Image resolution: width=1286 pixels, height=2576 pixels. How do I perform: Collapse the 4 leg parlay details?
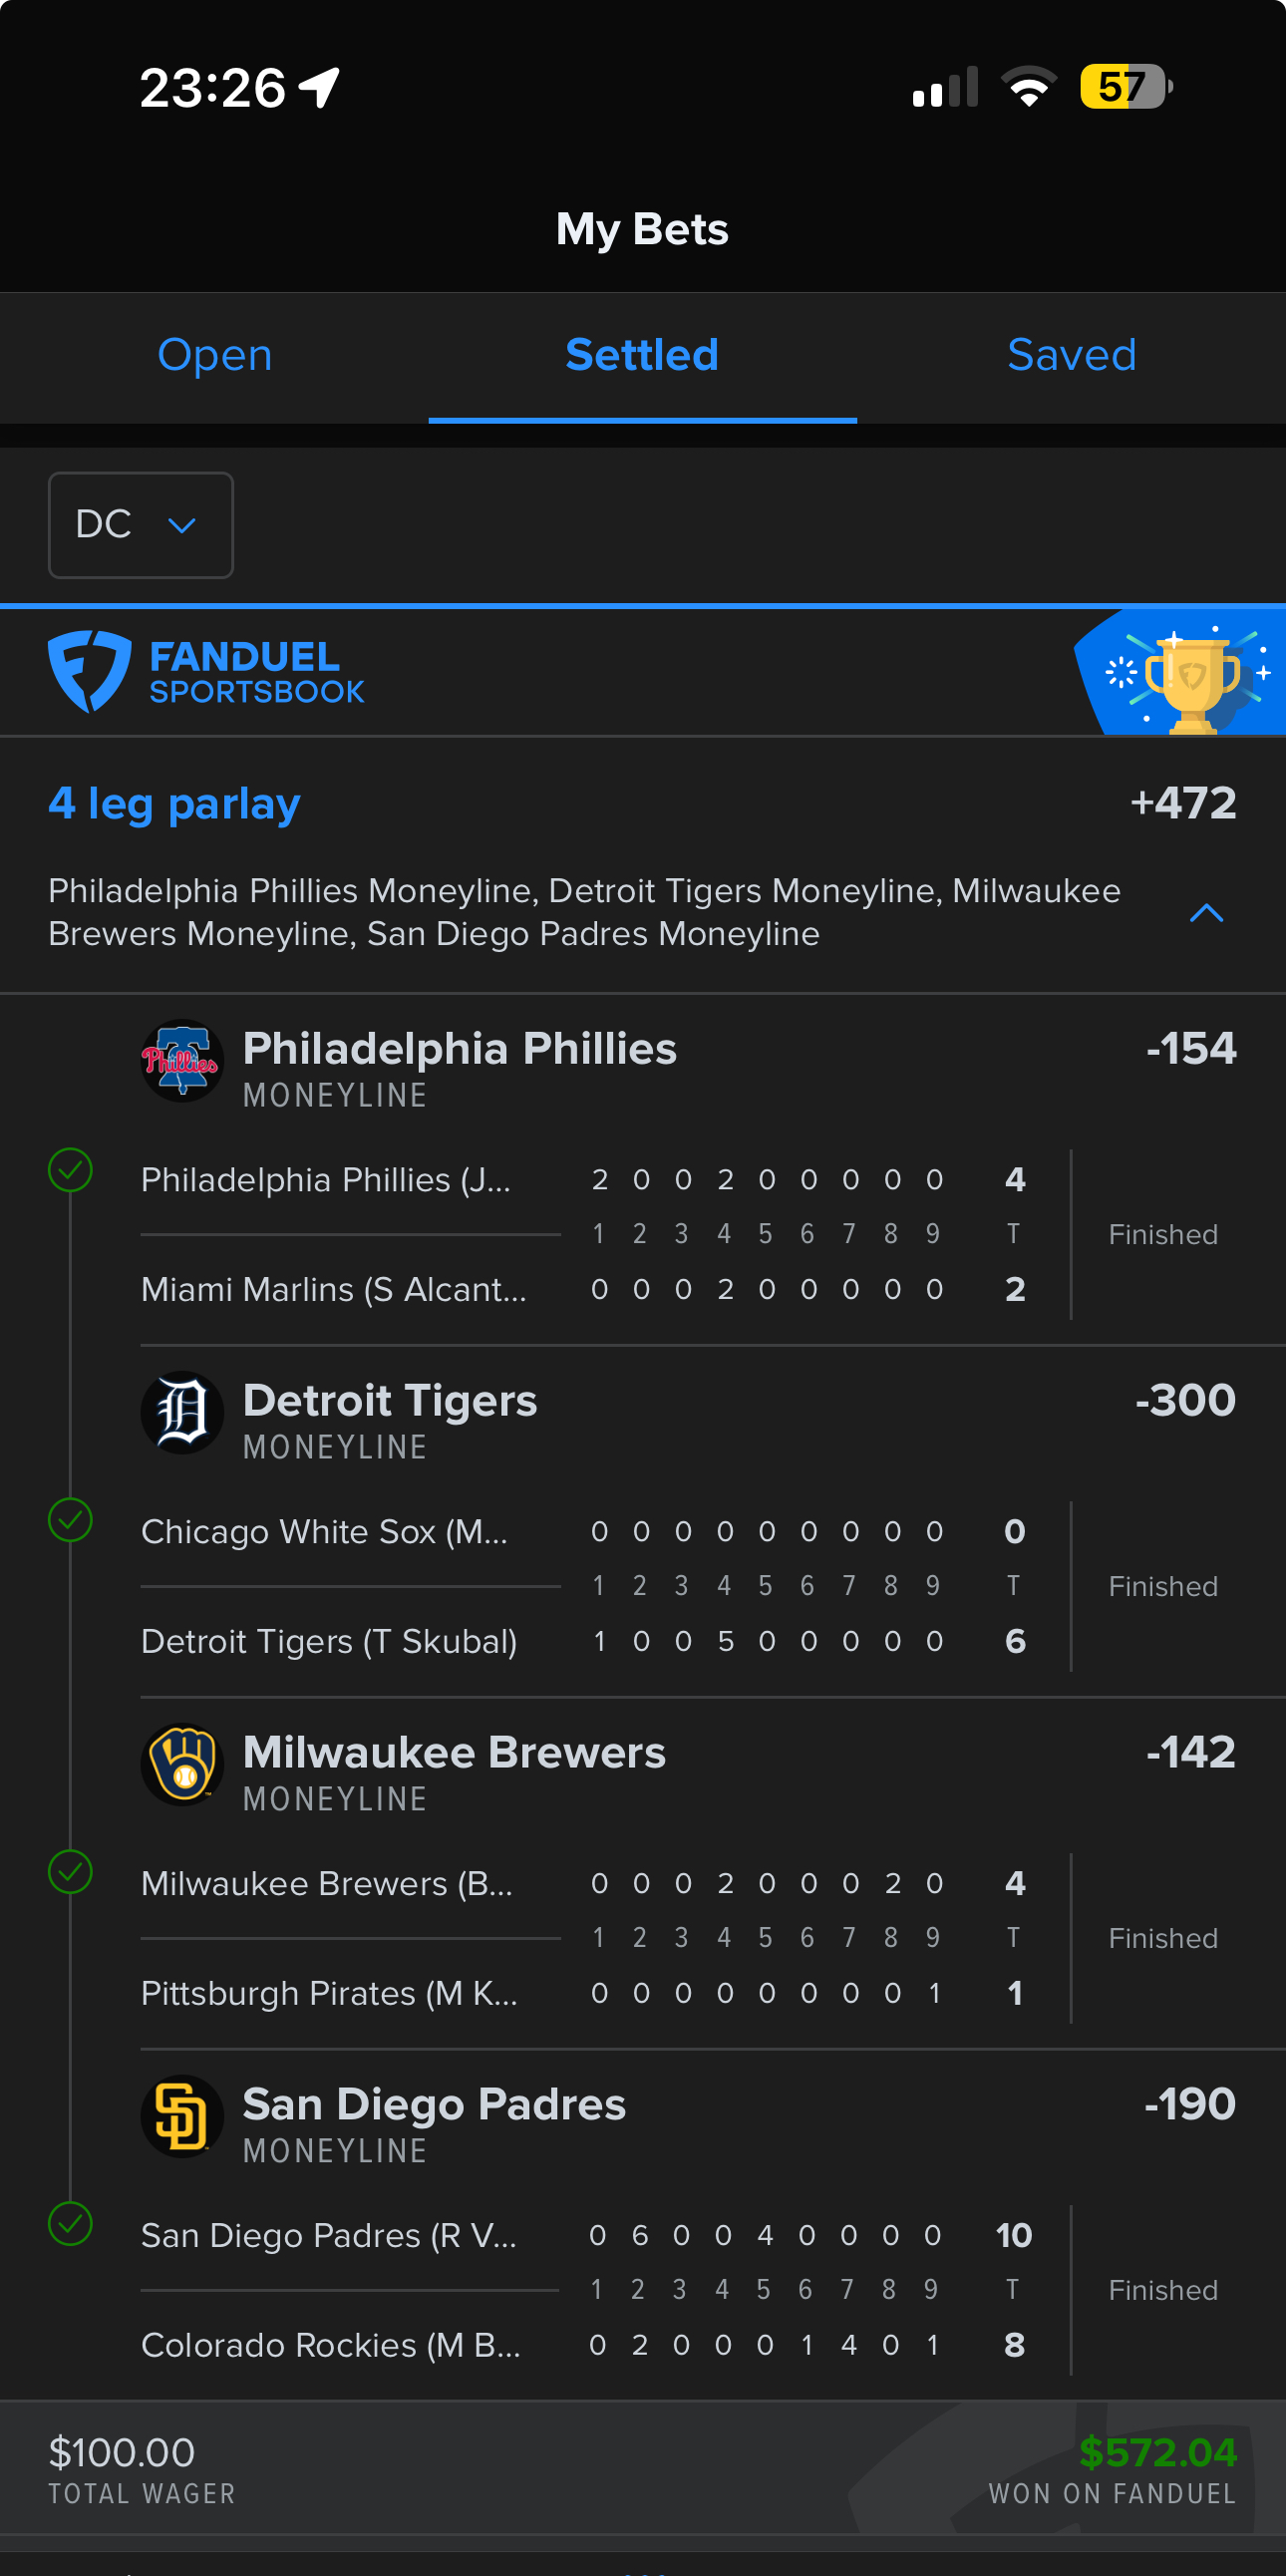tap(1206, 912)
